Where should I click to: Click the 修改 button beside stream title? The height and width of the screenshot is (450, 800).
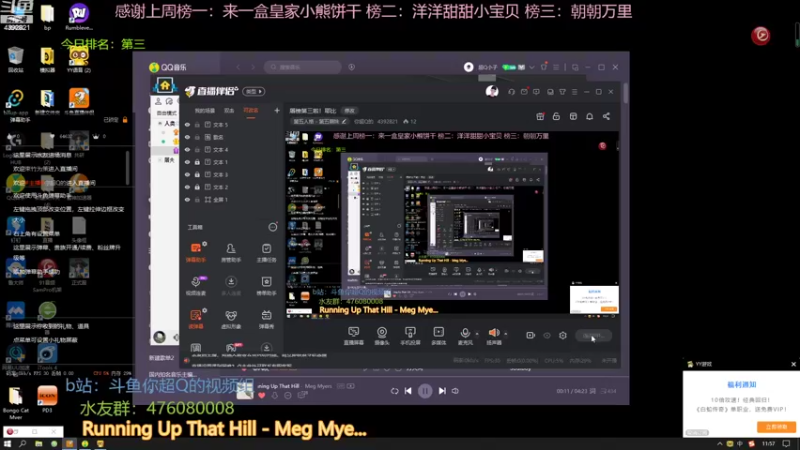pos(349,111)
